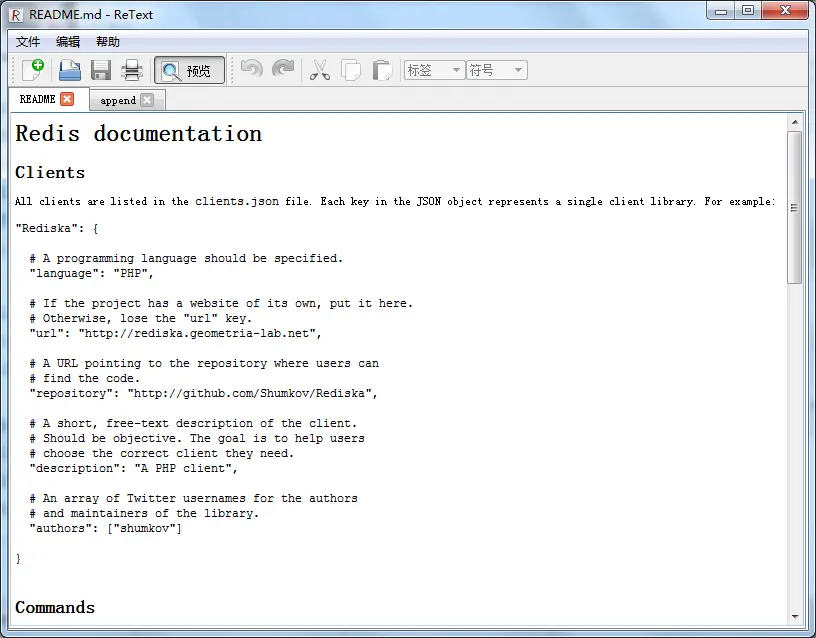Open the 标签 tags dropdown
This screenshot has width=816, height=638.
pyautogui.click(x=432, y=69)
